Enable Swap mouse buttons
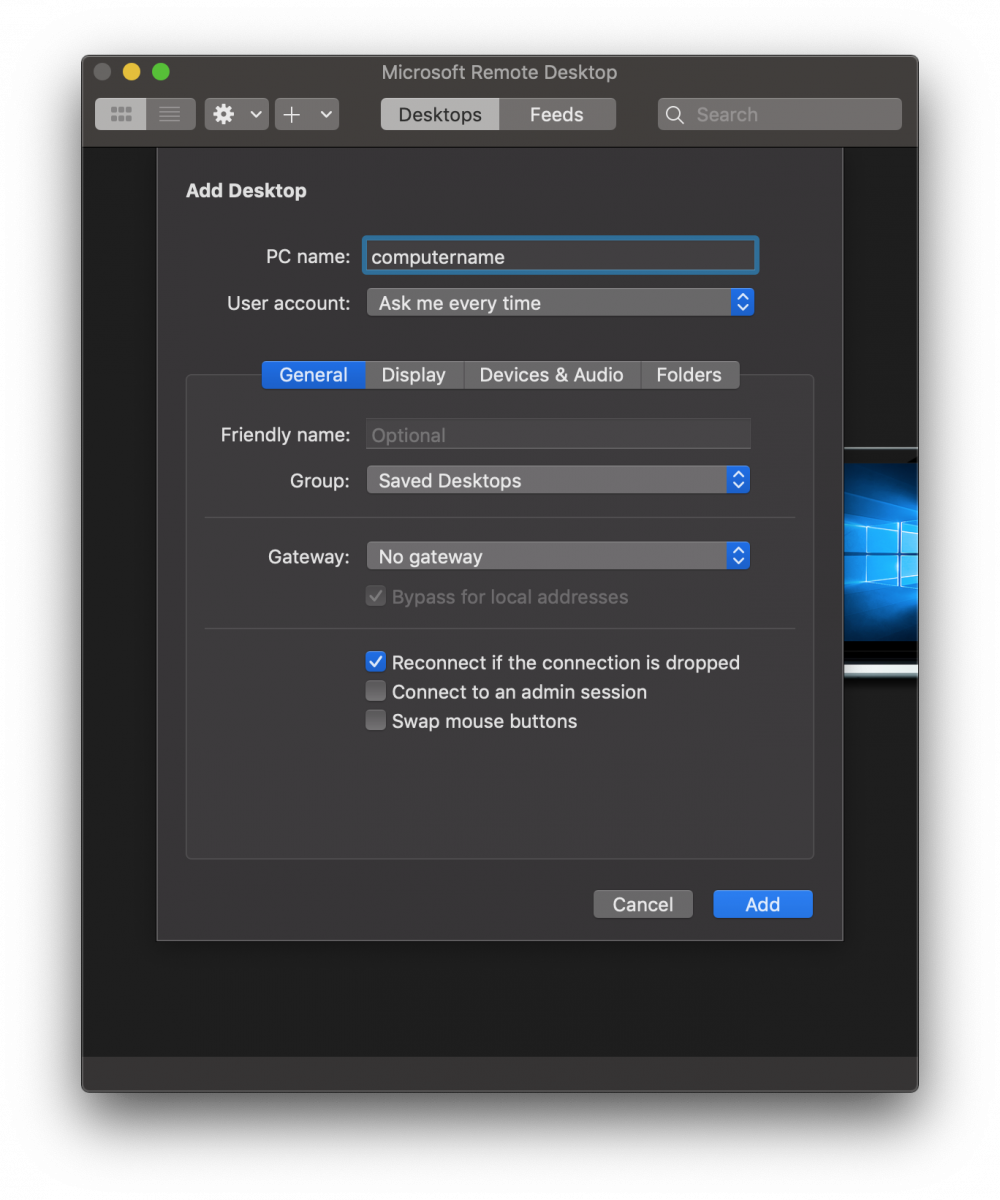 [x=376, y=720]
